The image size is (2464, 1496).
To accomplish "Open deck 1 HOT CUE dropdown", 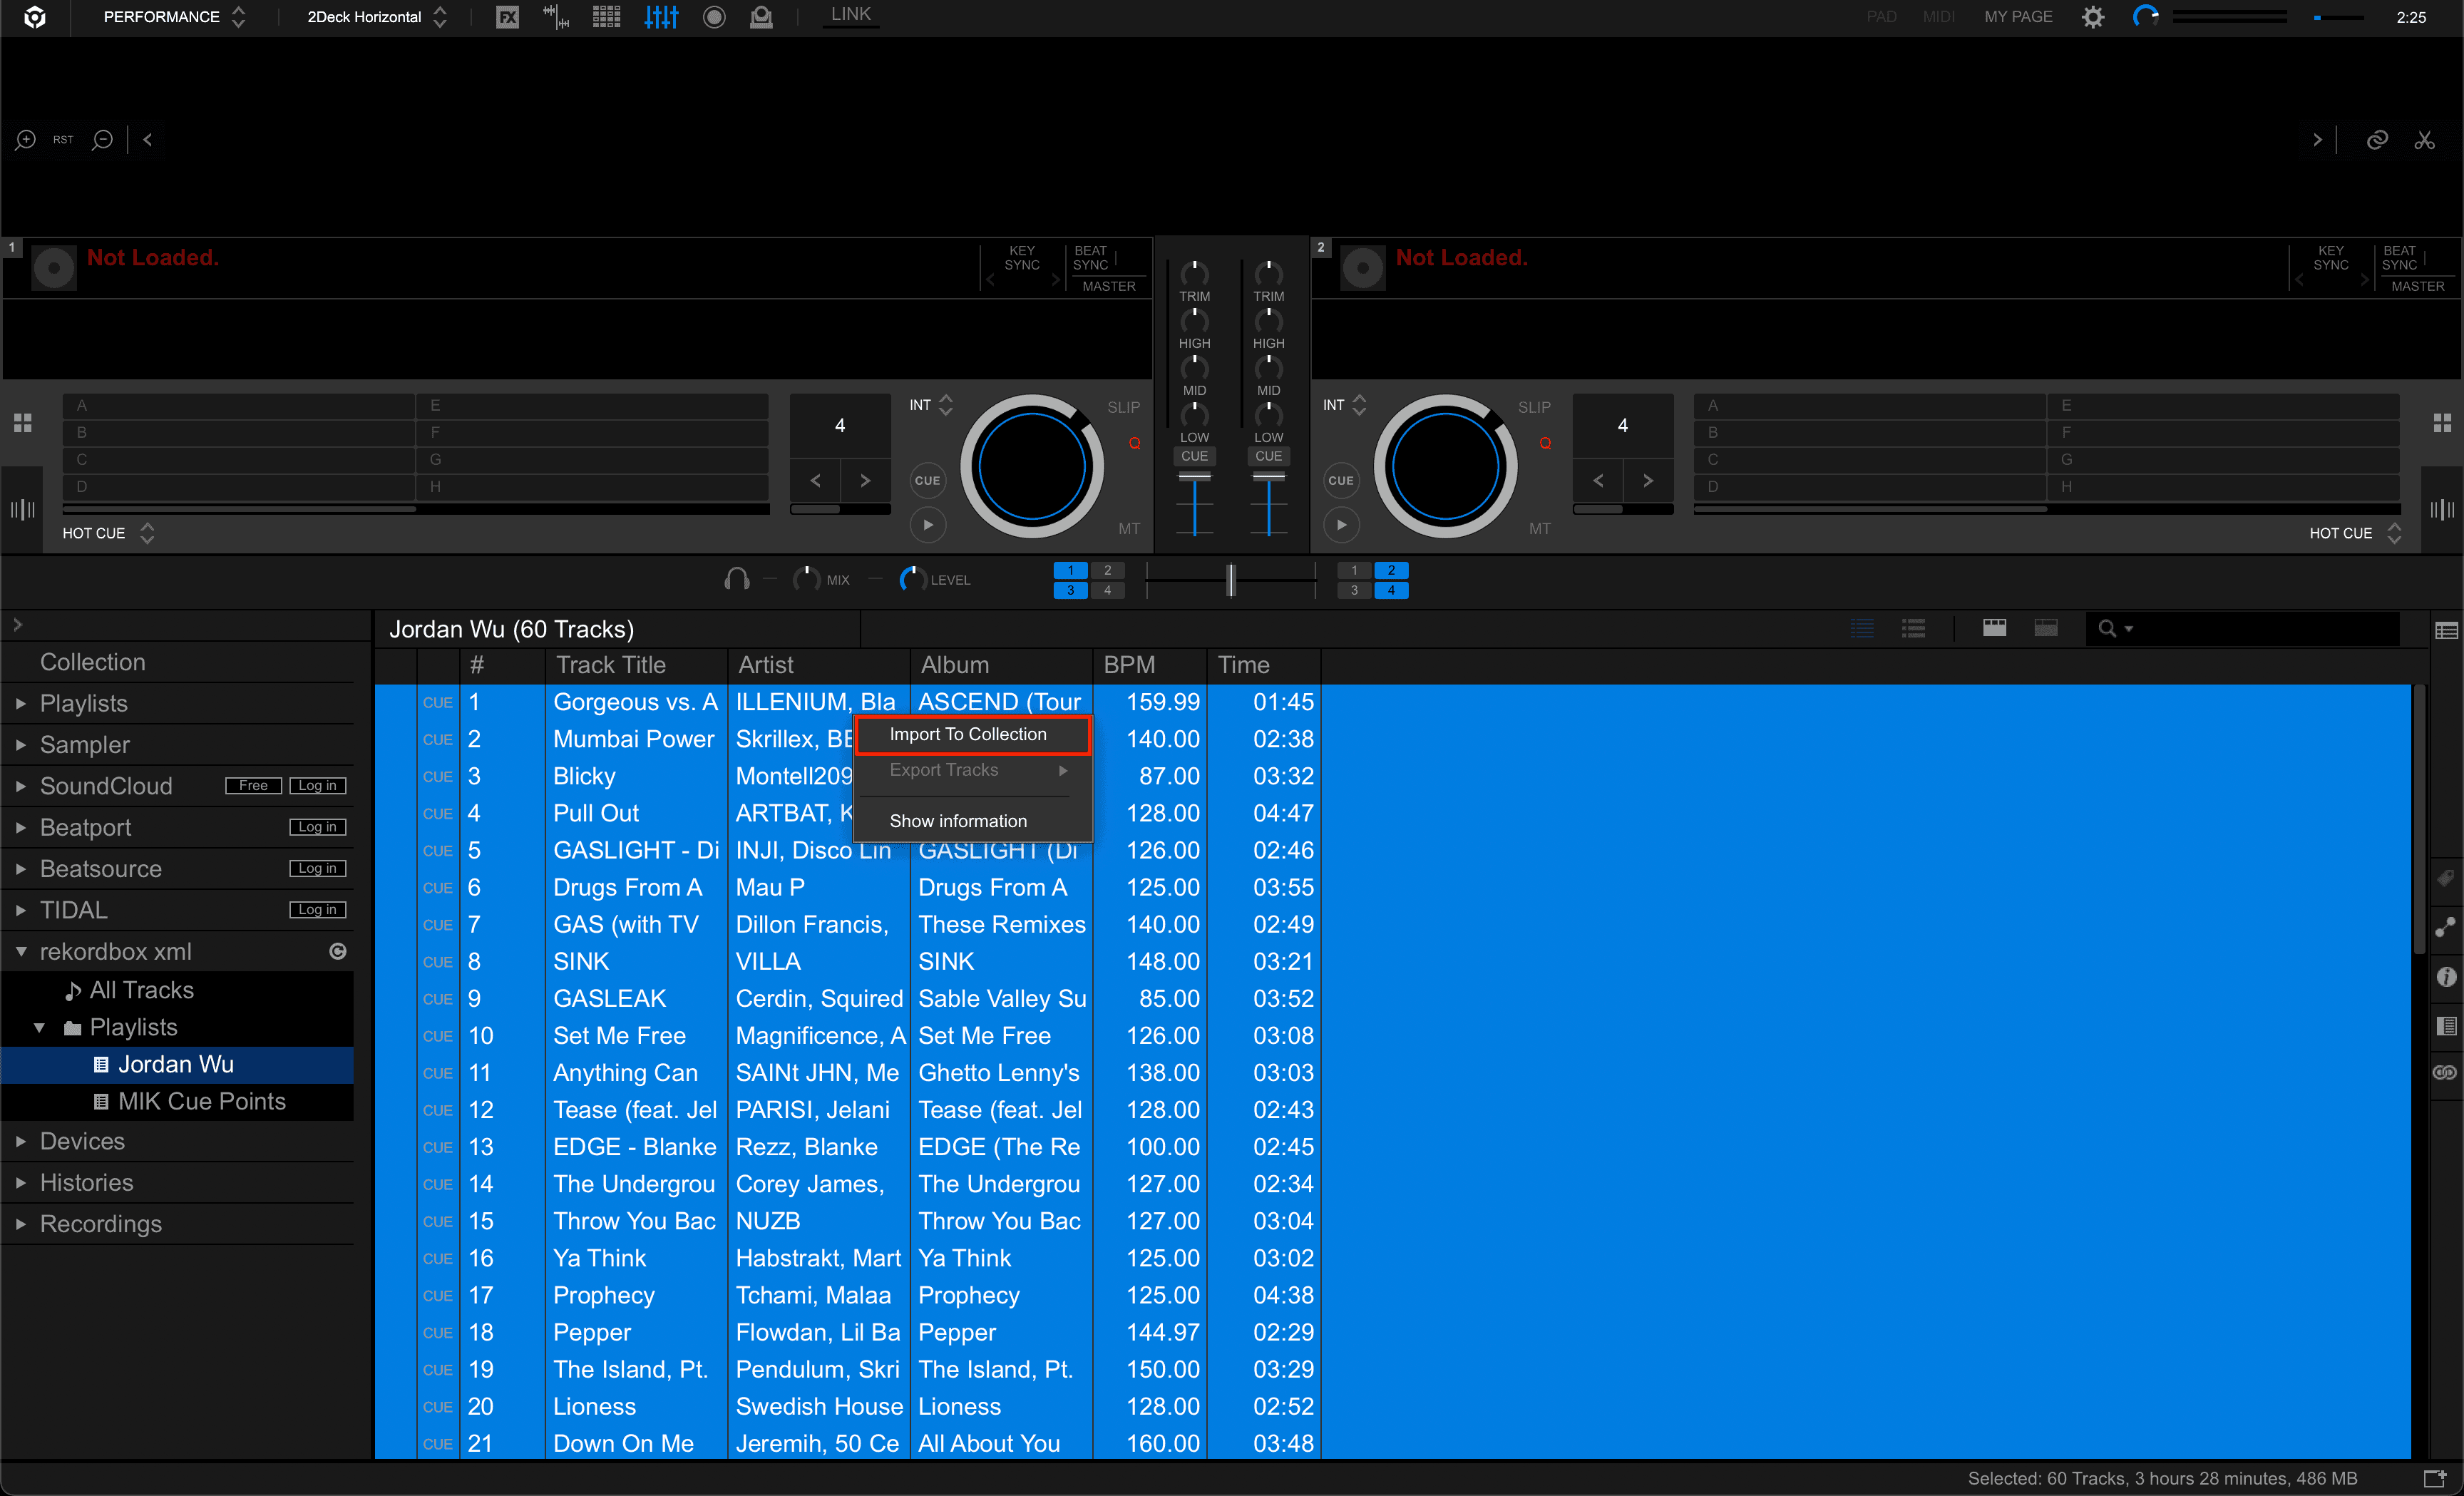I will pos(108,533).
